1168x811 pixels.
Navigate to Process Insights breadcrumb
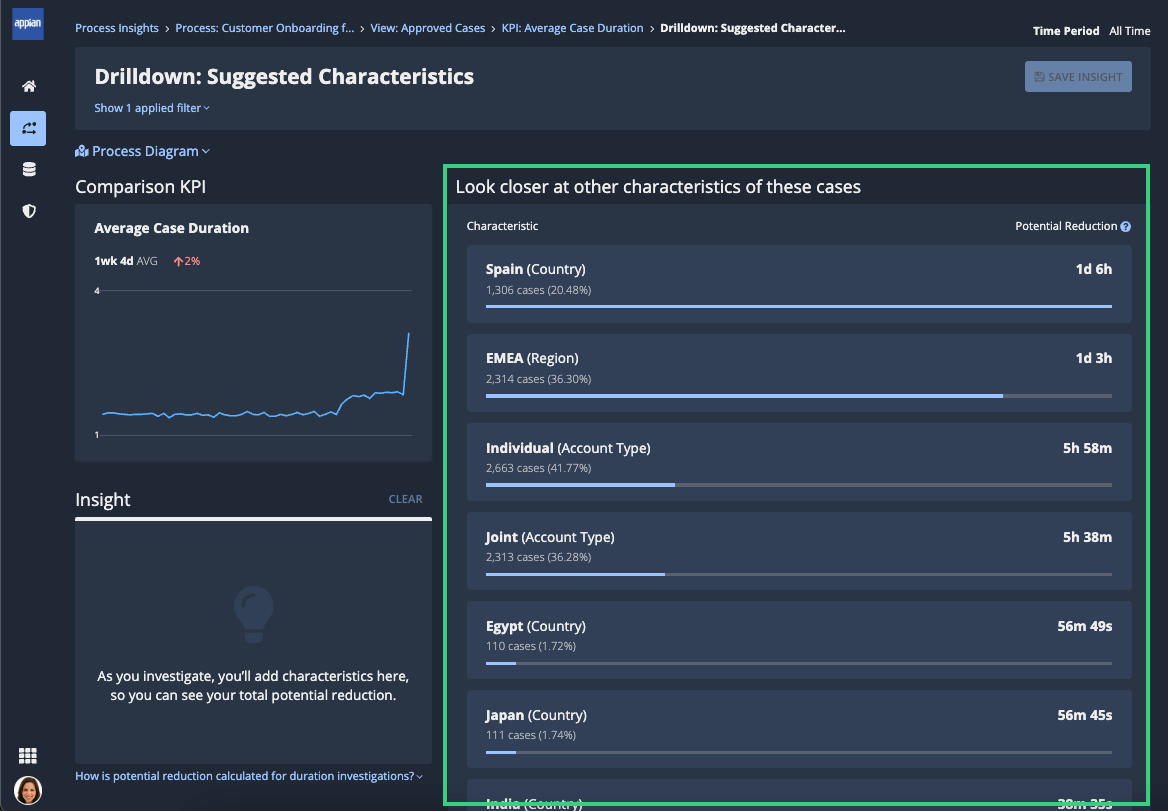(117, 28)
